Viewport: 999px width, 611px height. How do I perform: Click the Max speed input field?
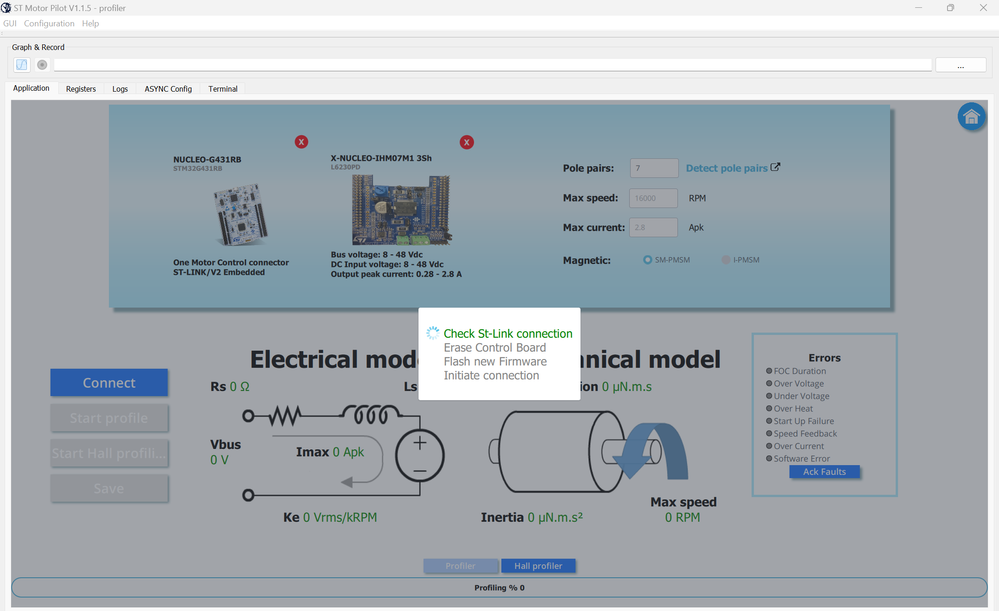point(654,198)
